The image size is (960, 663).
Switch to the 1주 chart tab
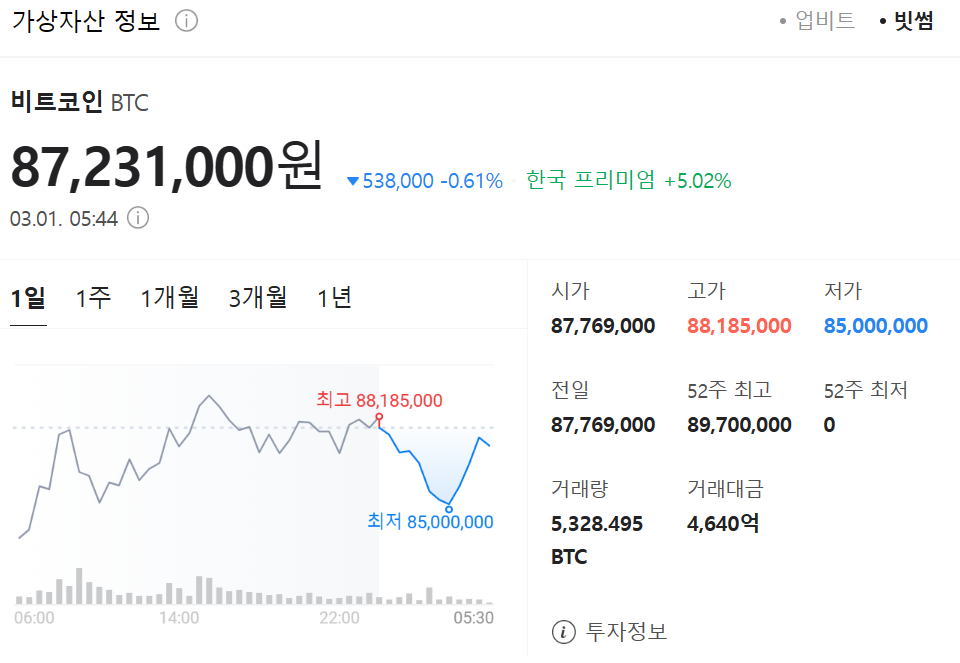pos(91,297)
